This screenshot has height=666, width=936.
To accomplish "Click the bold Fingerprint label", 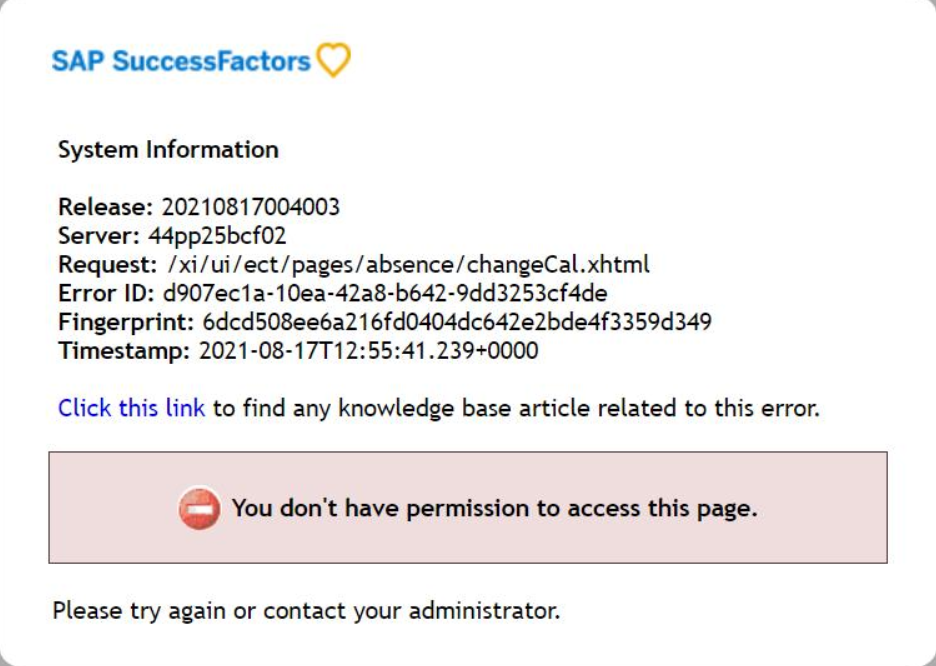I will pos(127,322).
